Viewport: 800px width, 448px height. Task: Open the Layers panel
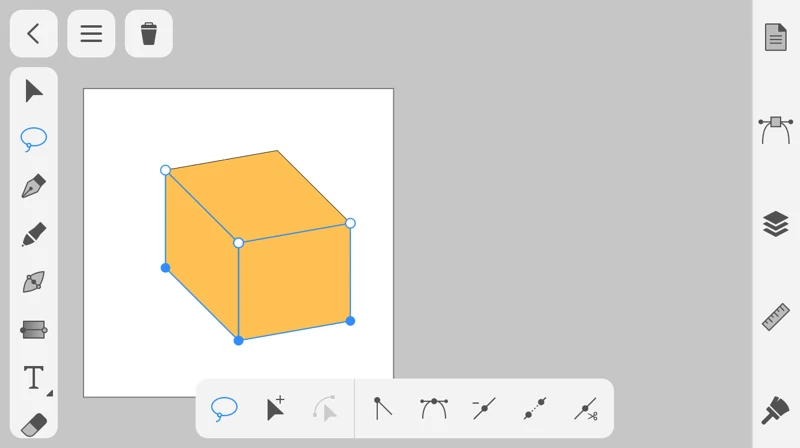776,224
